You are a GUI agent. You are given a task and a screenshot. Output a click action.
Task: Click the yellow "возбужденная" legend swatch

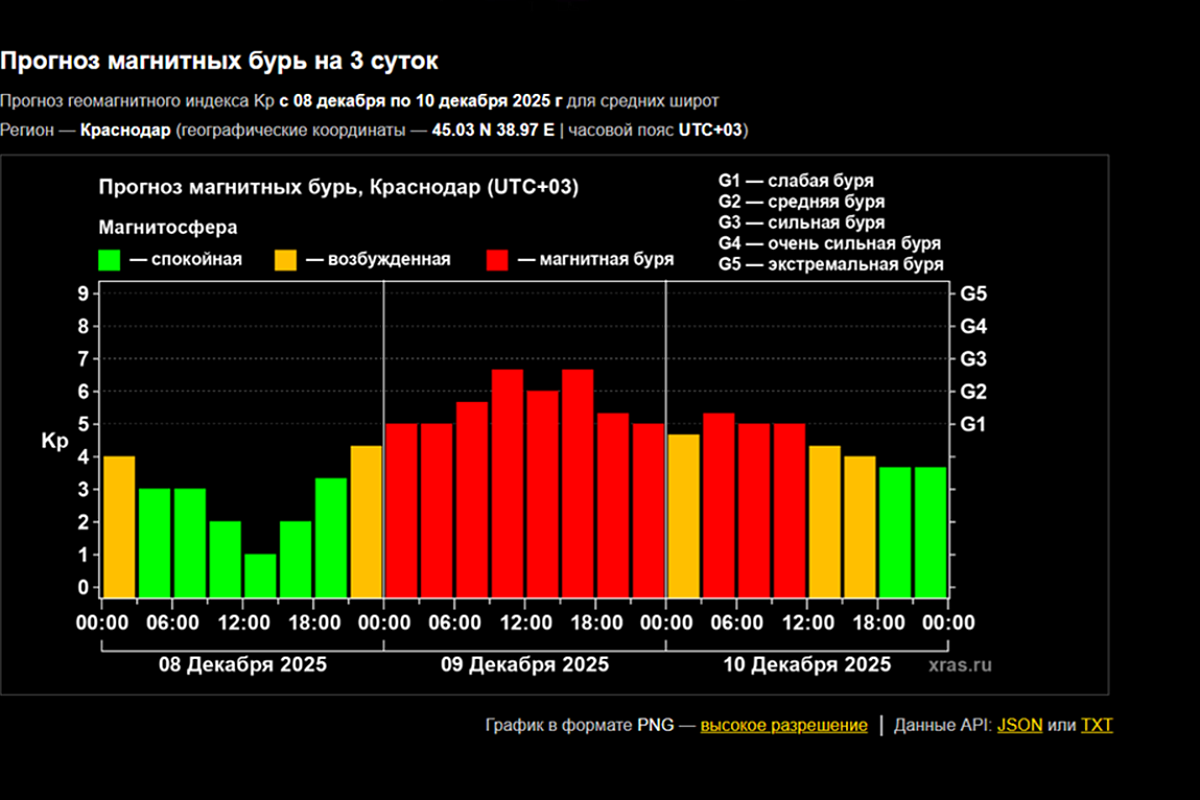(286, 260)
